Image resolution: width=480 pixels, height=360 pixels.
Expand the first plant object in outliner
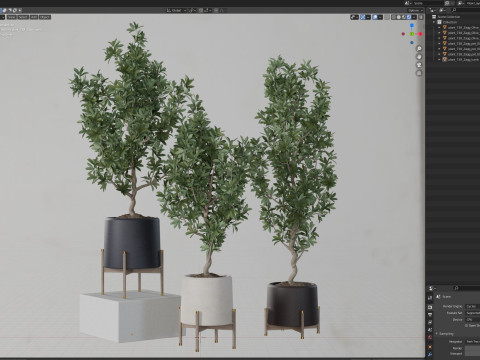(439, 28)
